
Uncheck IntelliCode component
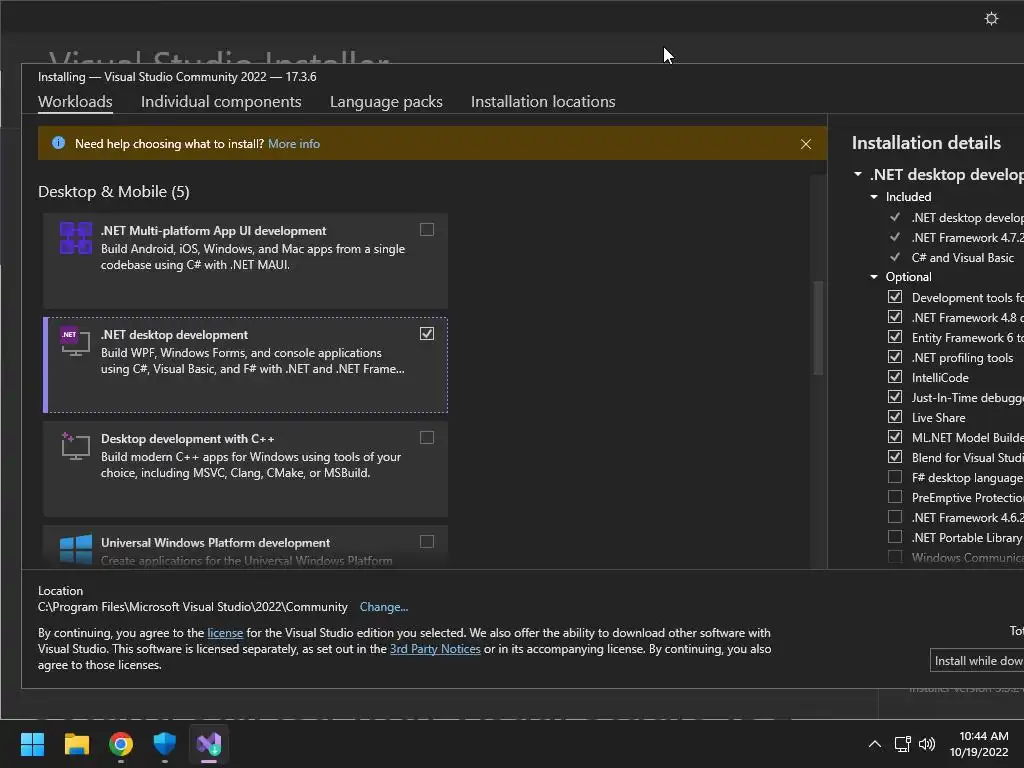pos(895,377)
